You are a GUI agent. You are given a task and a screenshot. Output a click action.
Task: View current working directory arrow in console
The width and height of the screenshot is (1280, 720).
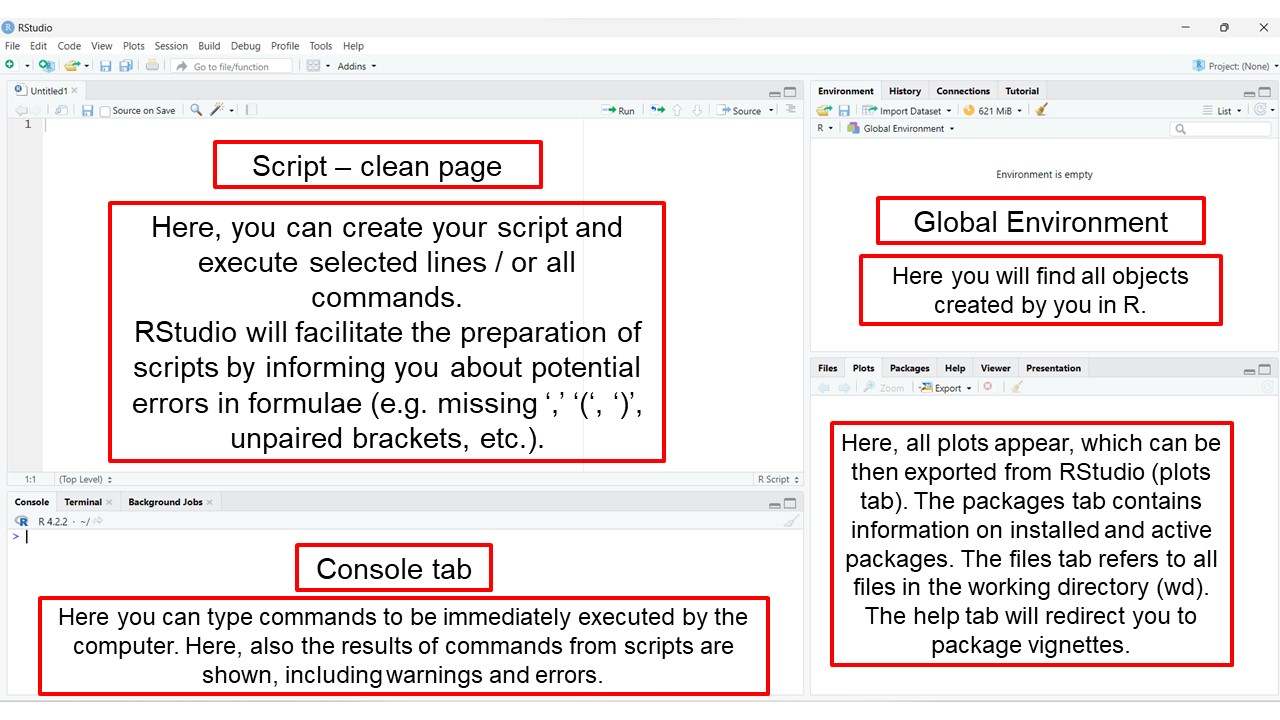[x=98, y=522]
